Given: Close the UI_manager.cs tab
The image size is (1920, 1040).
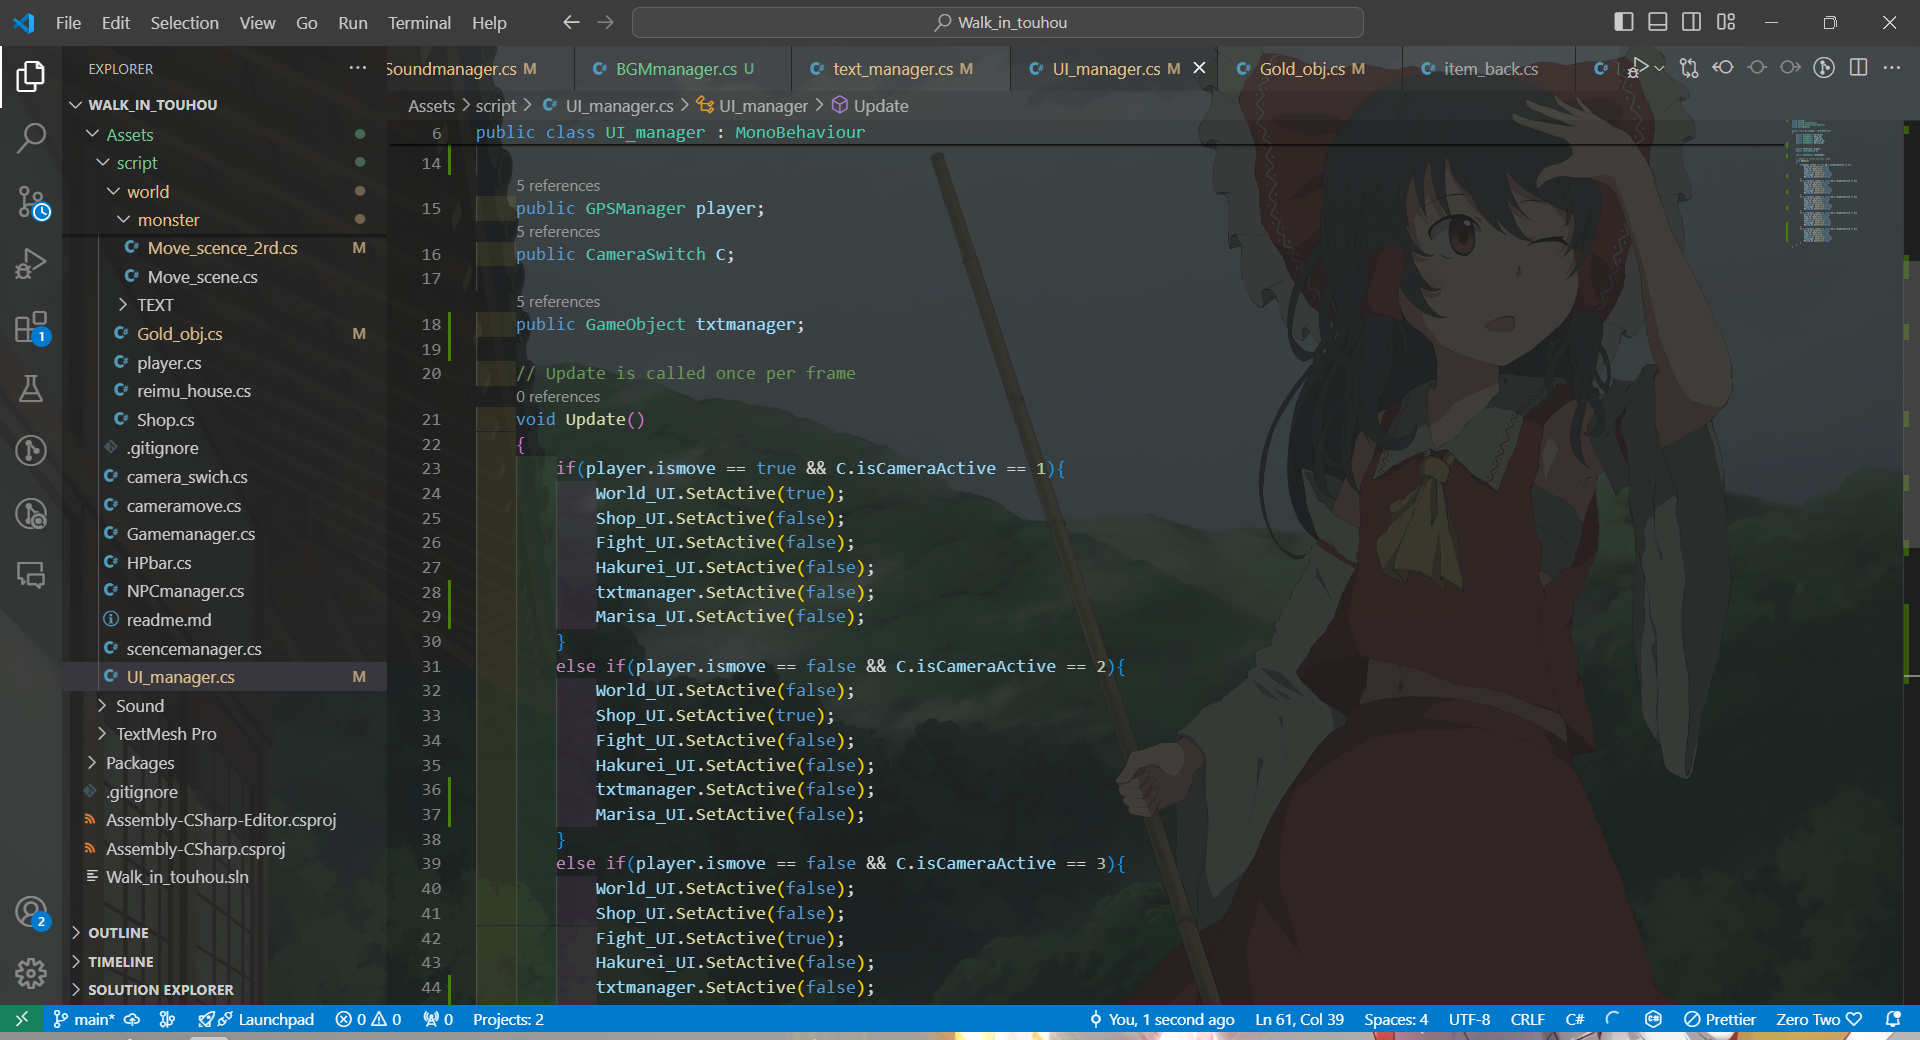Looking at the screenshot, I should point(1199,68).
